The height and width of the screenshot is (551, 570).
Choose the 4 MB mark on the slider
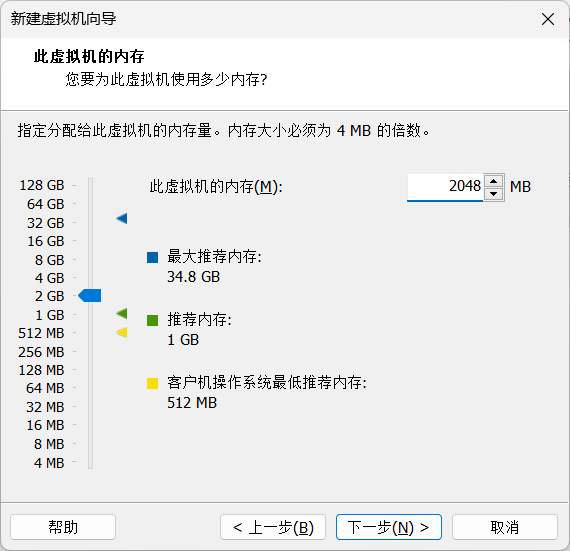tap(90, 462)
